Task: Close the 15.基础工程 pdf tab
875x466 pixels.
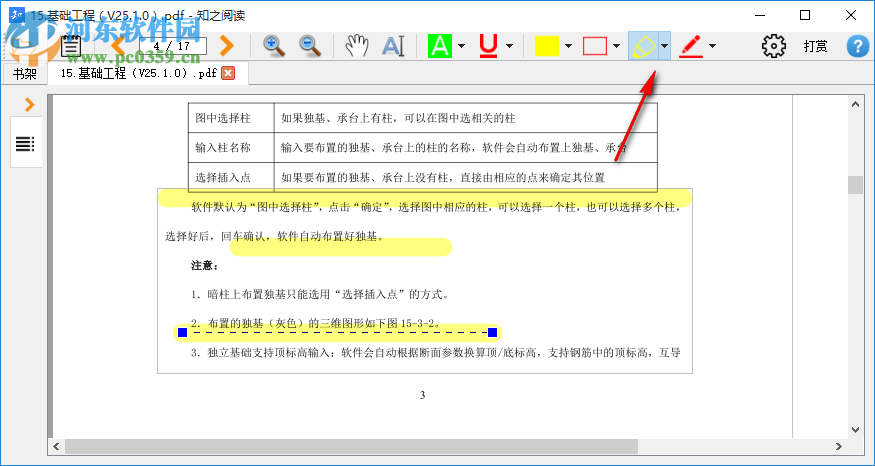Action: [228, 73]
